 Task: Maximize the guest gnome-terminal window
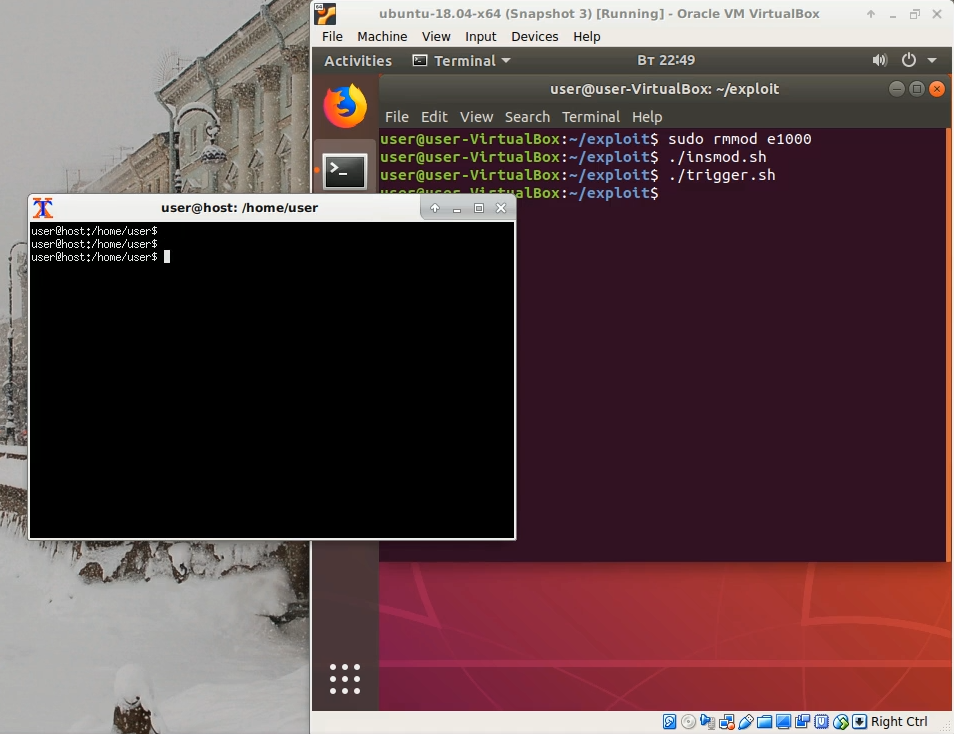point(917,89)
